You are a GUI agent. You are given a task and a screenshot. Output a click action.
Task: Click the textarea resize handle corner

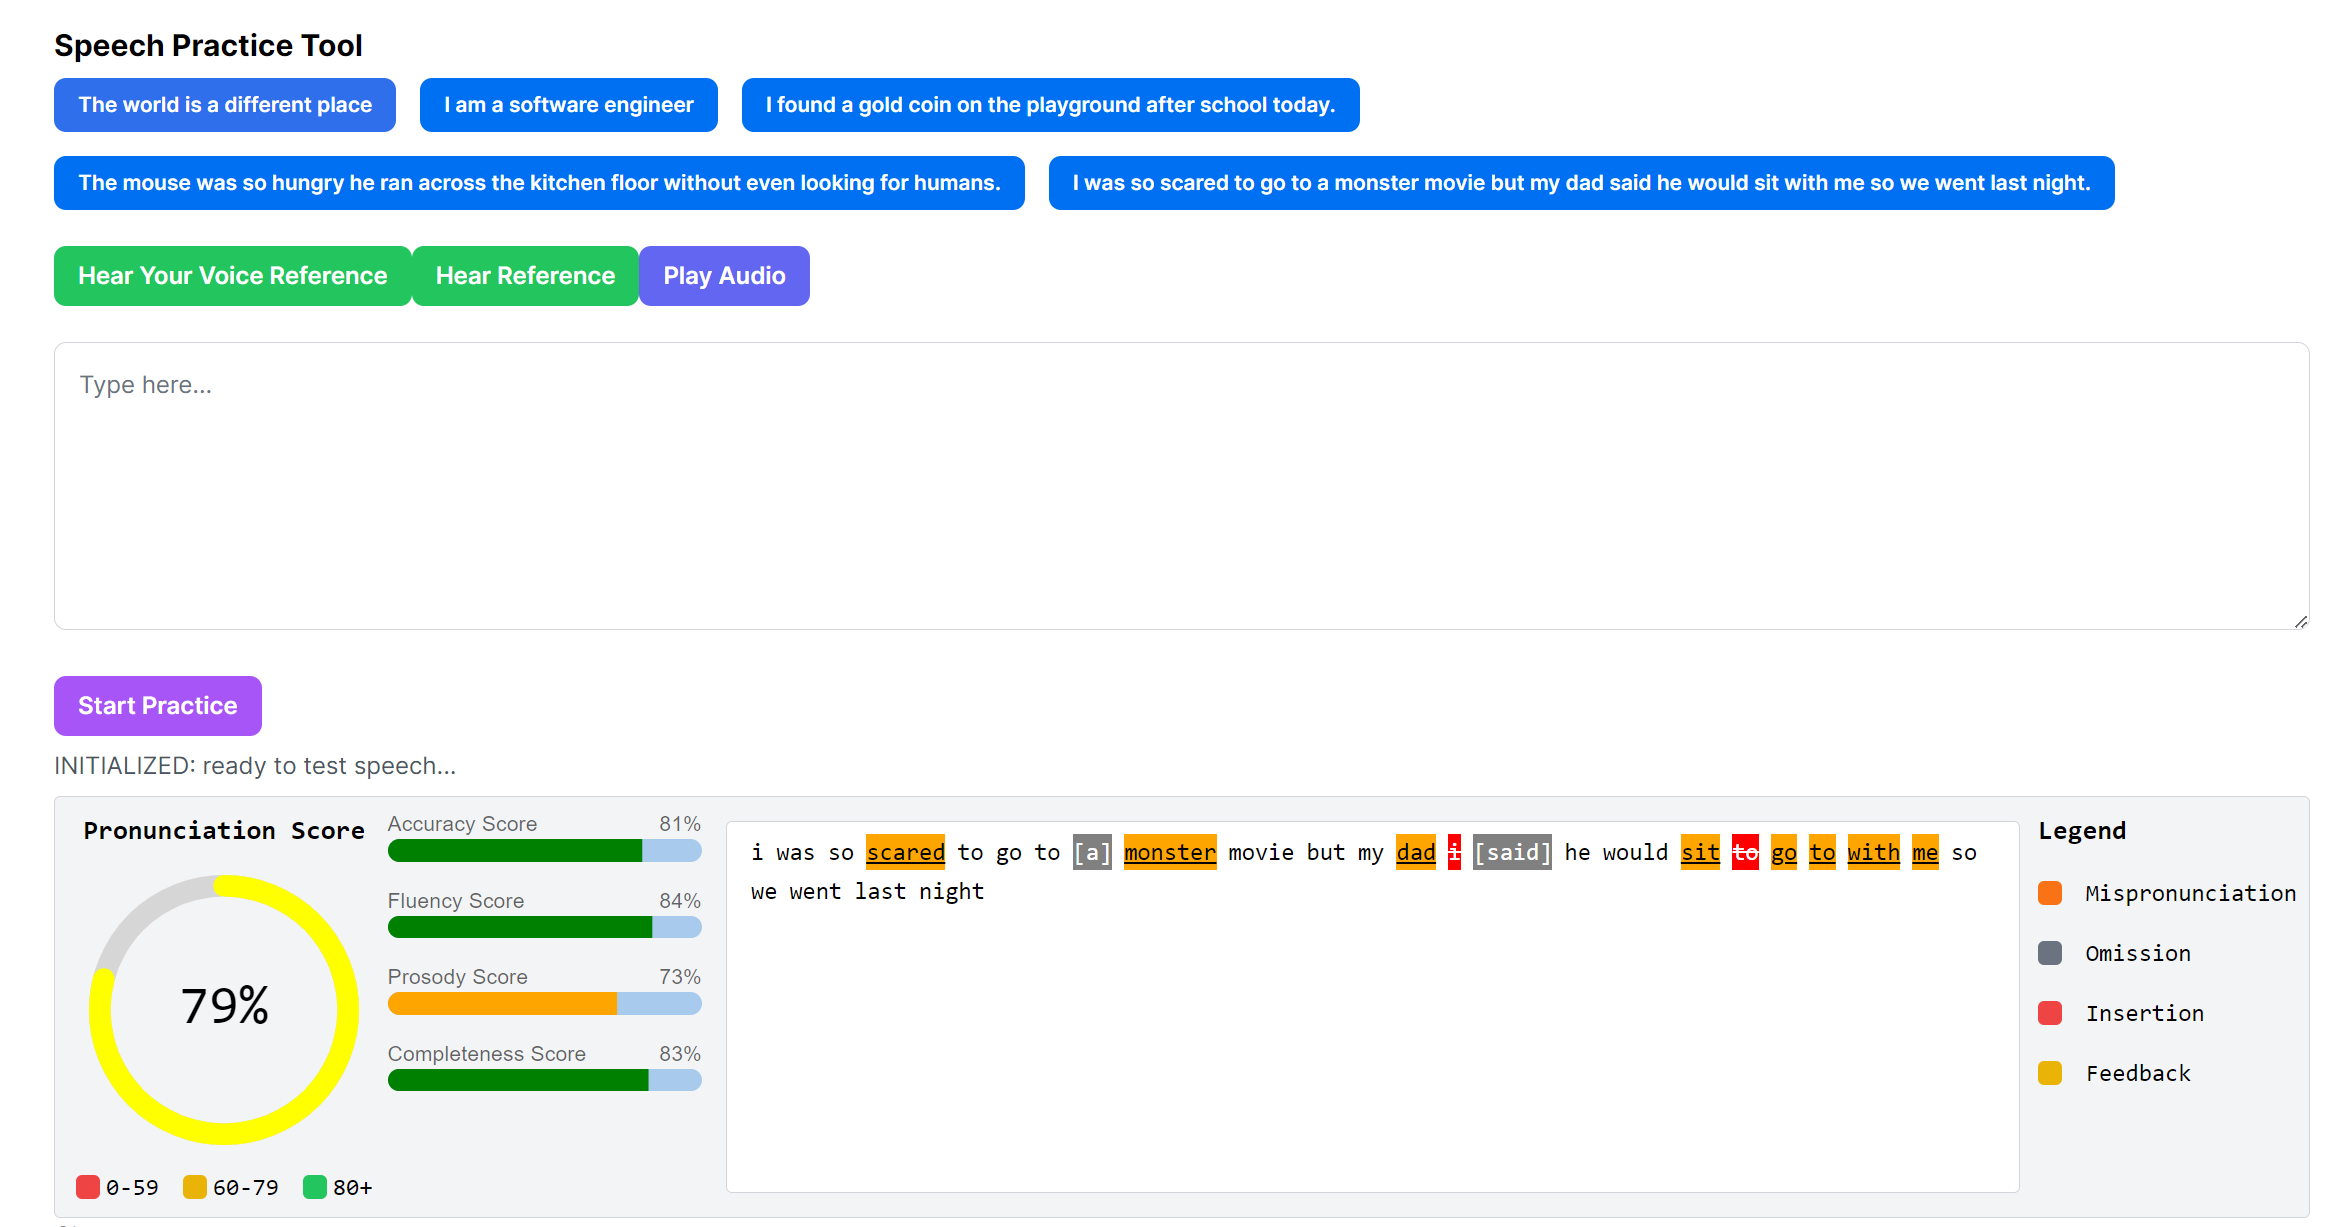point(2300,621)
